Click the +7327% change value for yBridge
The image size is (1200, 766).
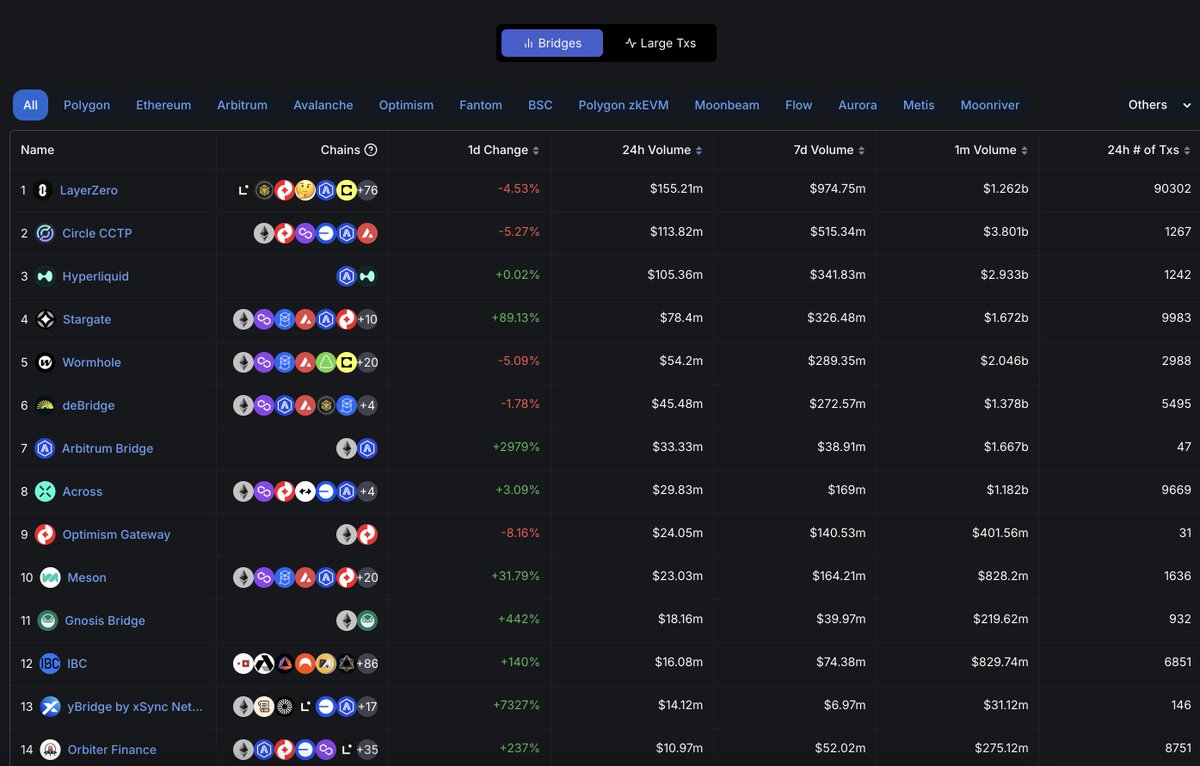tap(515, 706)
